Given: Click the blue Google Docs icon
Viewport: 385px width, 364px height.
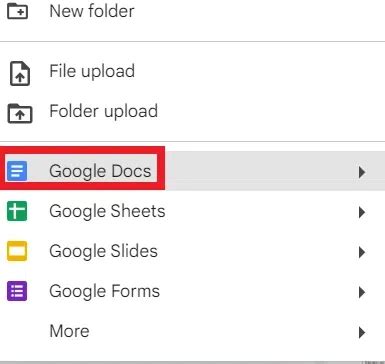Looking at the screenshot, I should [x=17, y=171].
